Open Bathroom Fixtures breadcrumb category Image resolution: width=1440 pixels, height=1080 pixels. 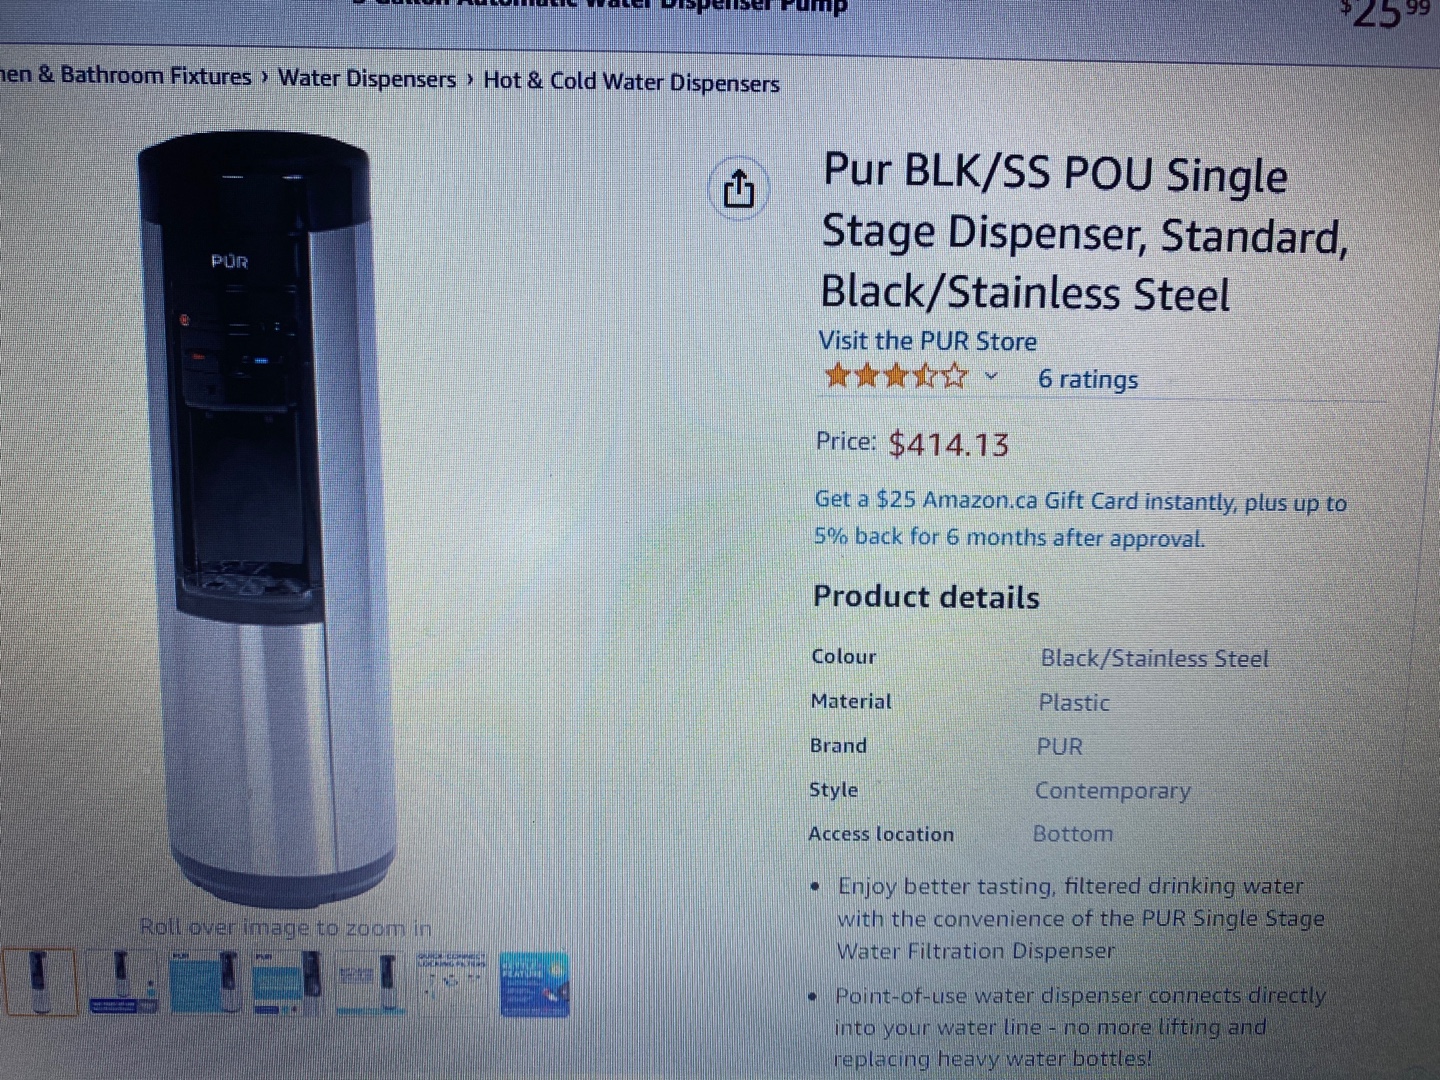126,76
